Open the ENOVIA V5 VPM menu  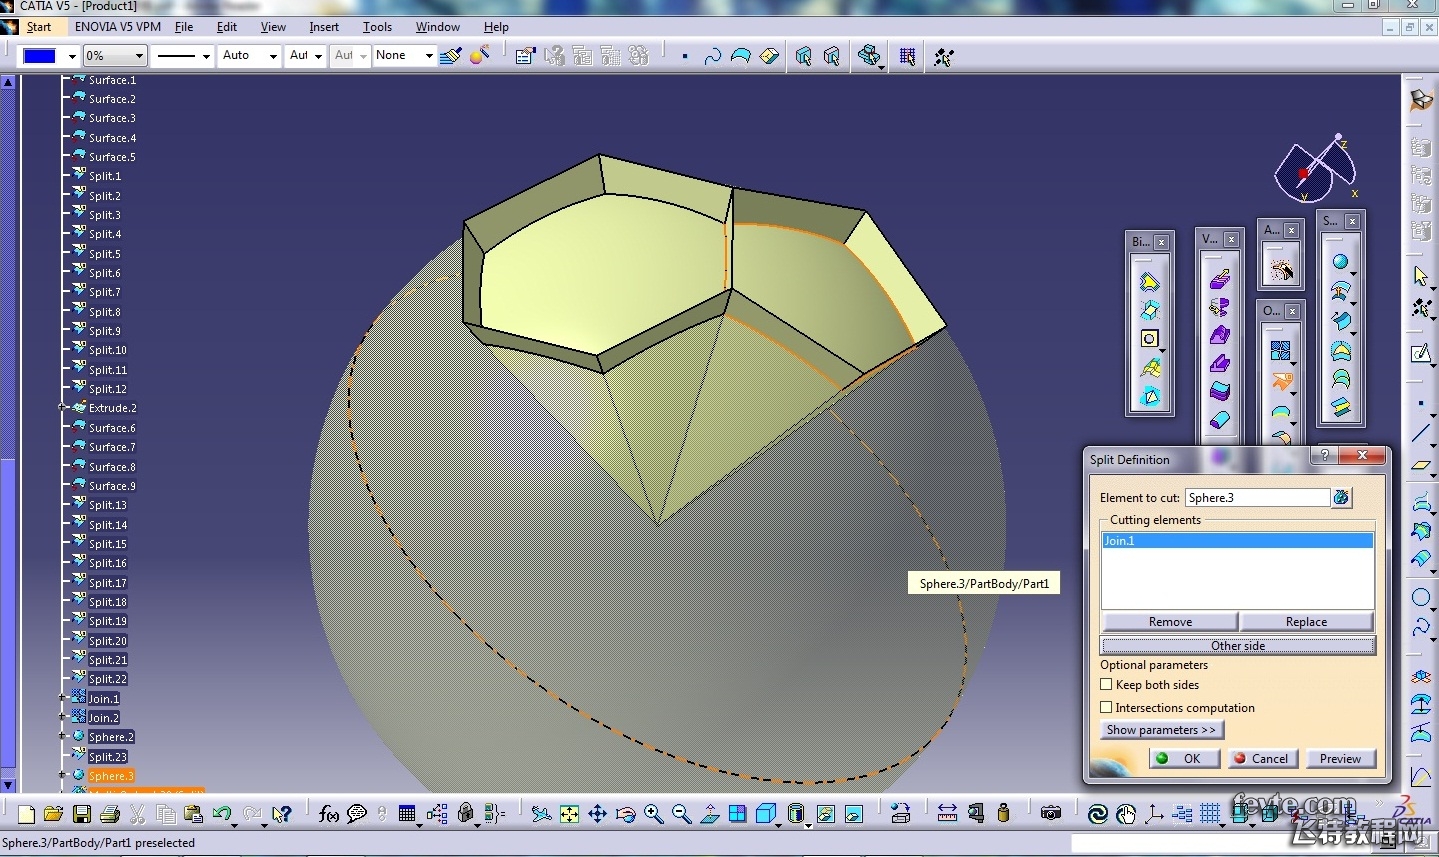tap(118, 27)
